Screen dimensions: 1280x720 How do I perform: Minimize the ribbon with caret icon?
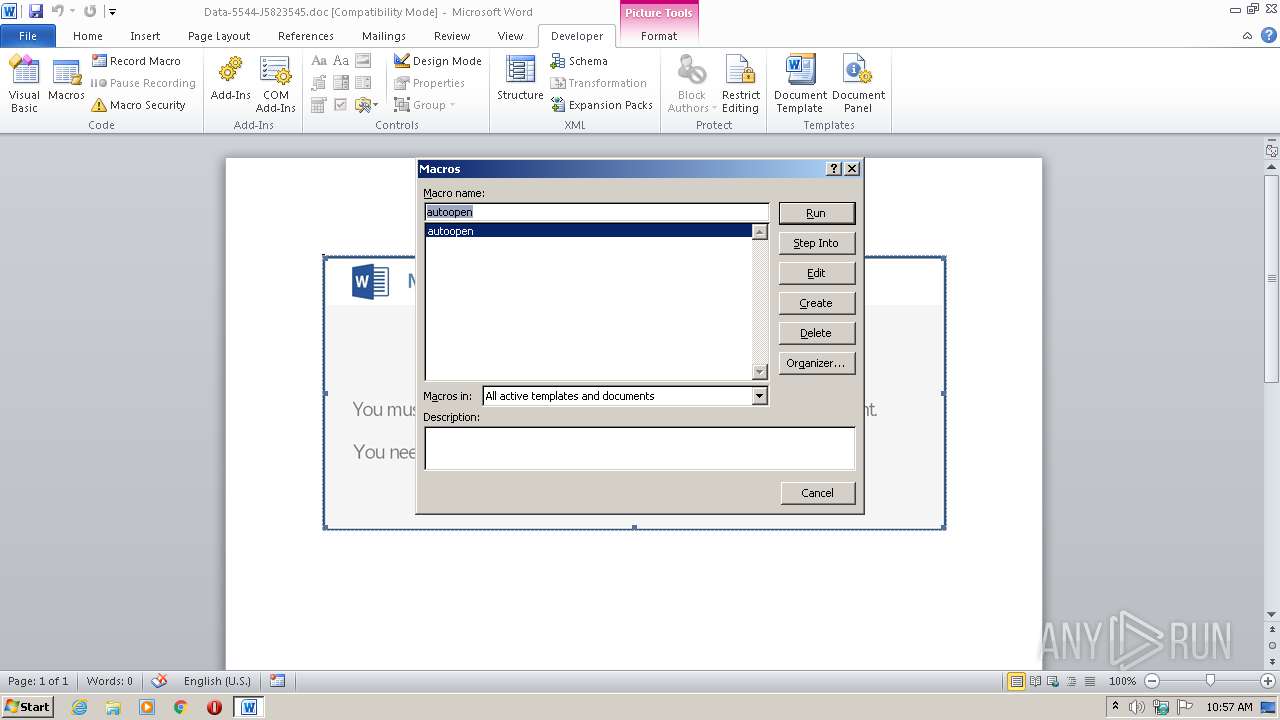(x=1247, y=35)
